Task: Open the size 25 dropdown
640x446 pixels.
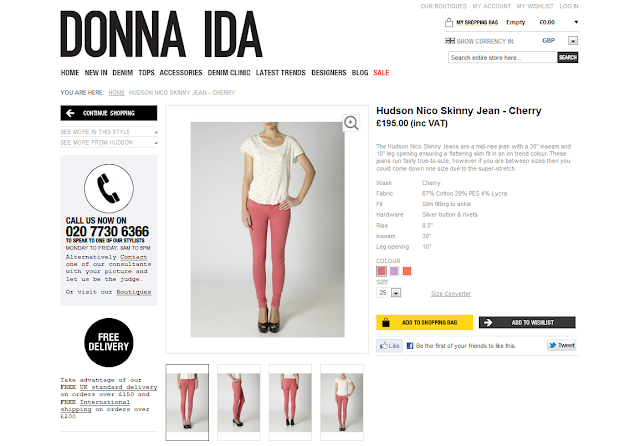Action: (x=396, y=293)
